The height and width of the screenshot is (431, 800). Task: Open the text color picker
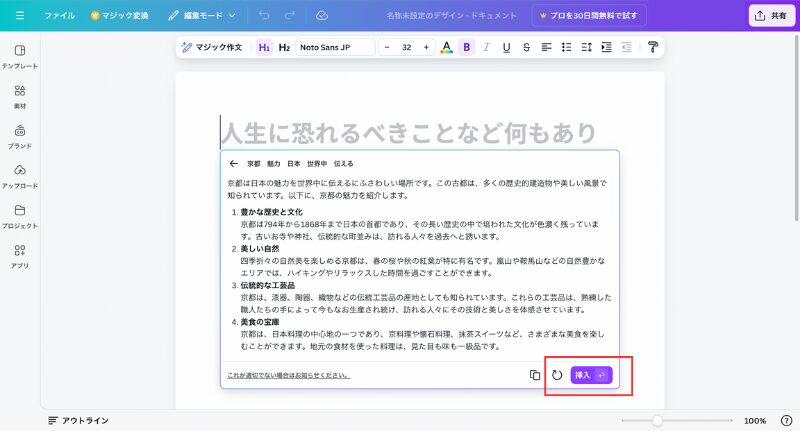point(446,47)
